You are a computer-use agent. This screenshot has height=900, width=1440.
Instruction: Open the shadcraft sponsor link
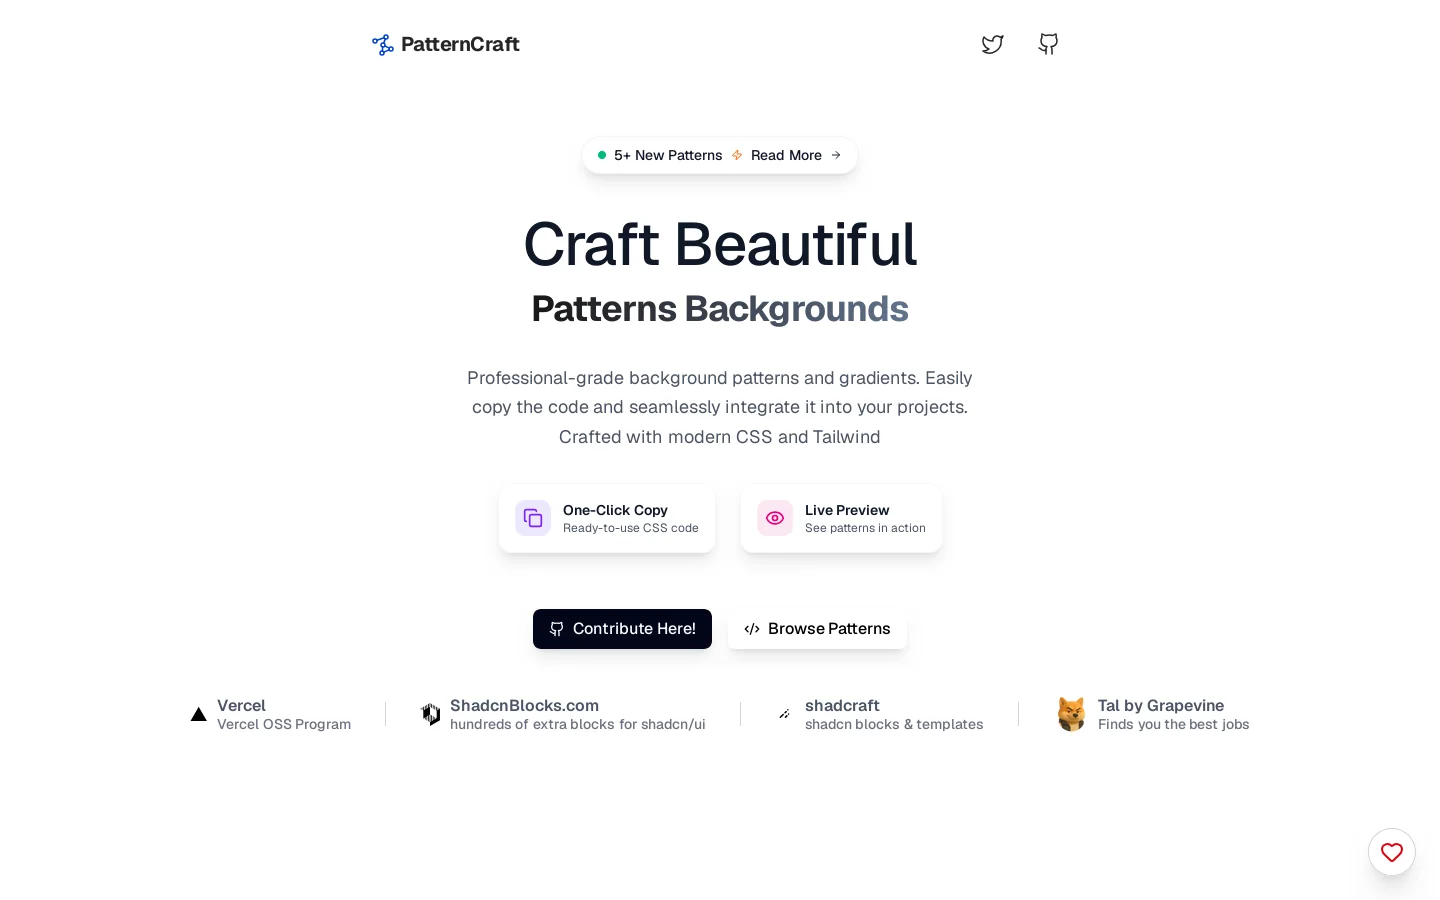click(x=880, y=714)
